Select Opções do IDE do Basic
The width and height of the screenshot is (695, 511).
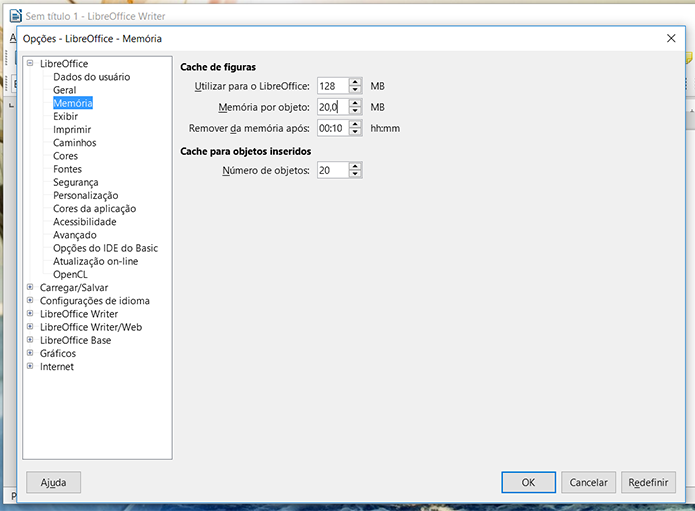point(105,248)
